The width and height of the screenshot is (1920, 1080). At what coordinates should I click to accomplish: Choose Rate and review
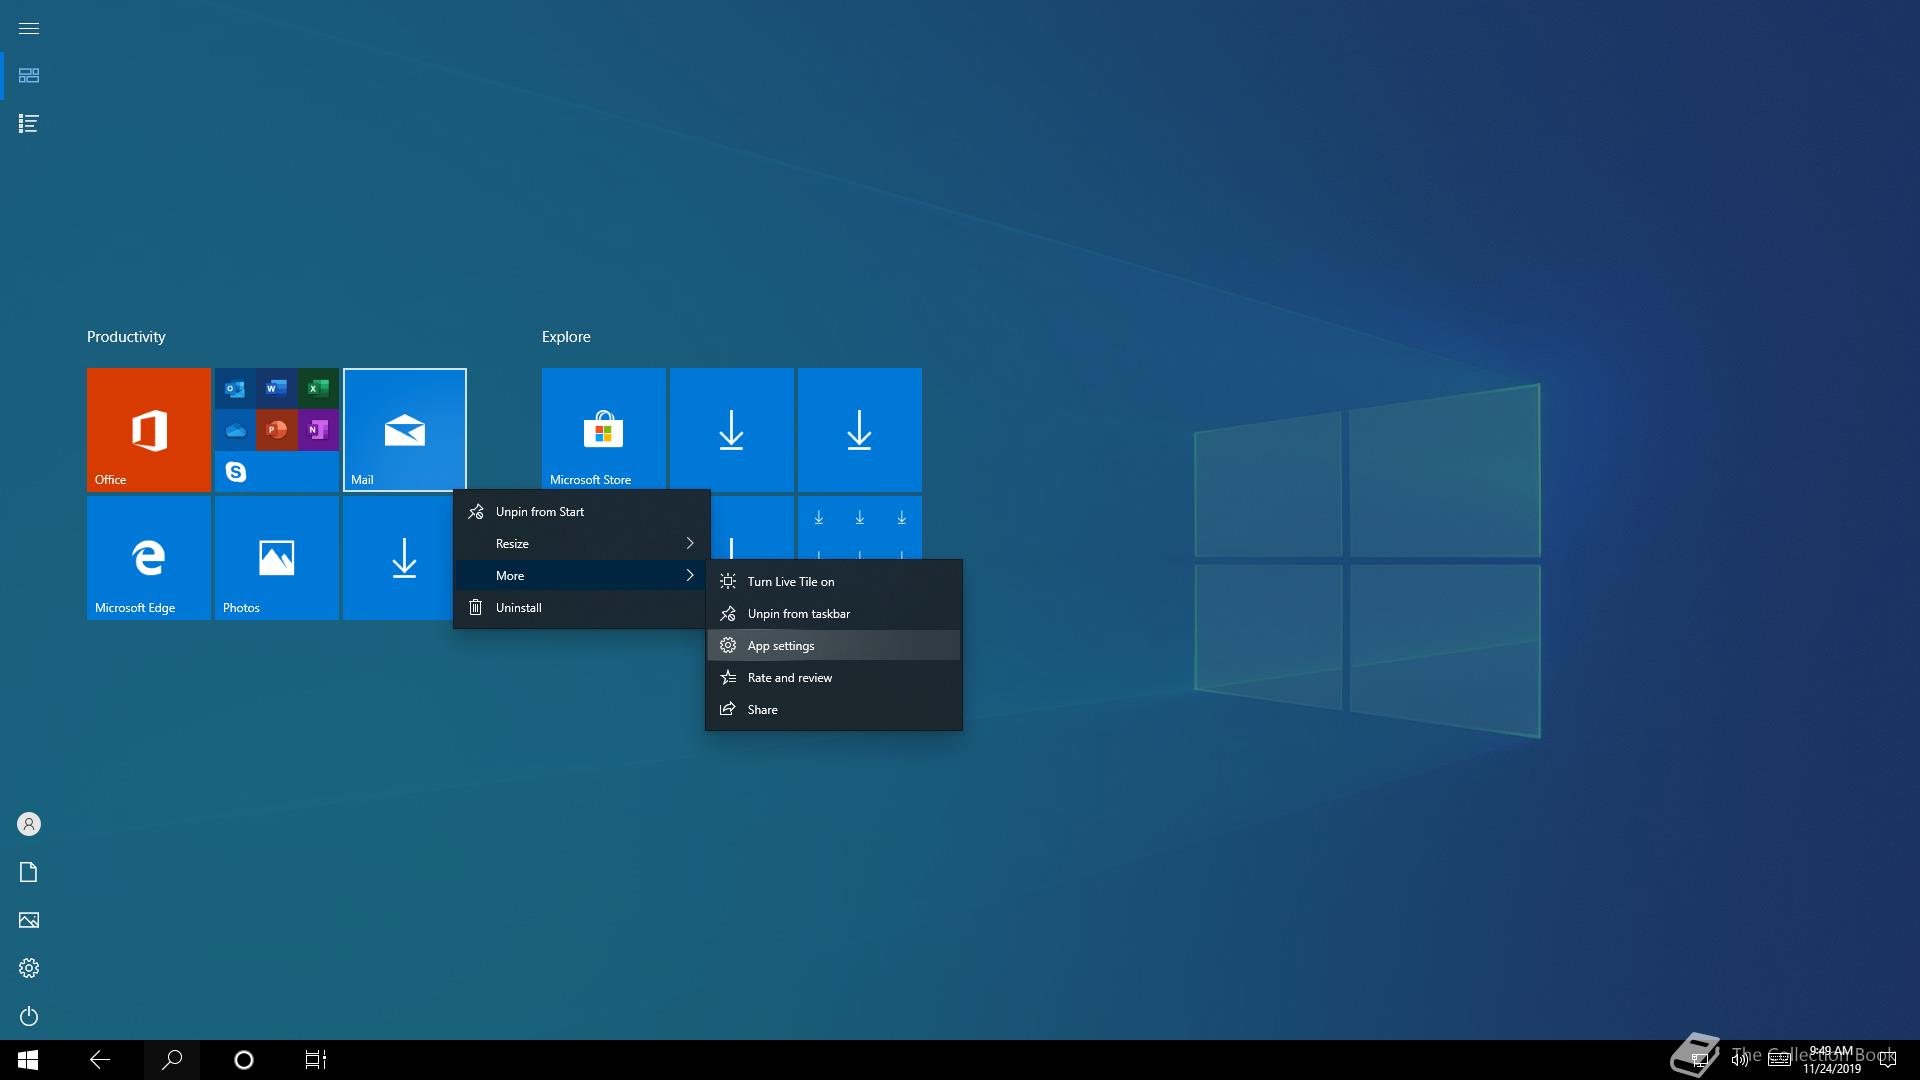(834, 677)
